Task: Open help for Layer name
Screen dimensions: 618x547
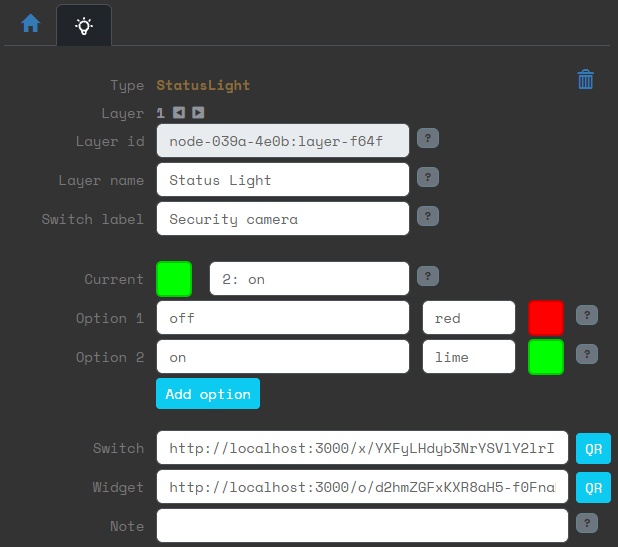Action: [x=428, y=178]
